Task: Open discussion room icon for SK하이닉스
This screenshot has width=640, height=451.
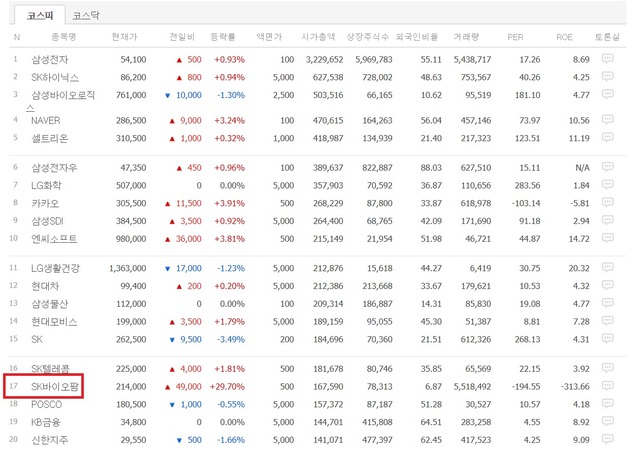Action: point(607,77)
